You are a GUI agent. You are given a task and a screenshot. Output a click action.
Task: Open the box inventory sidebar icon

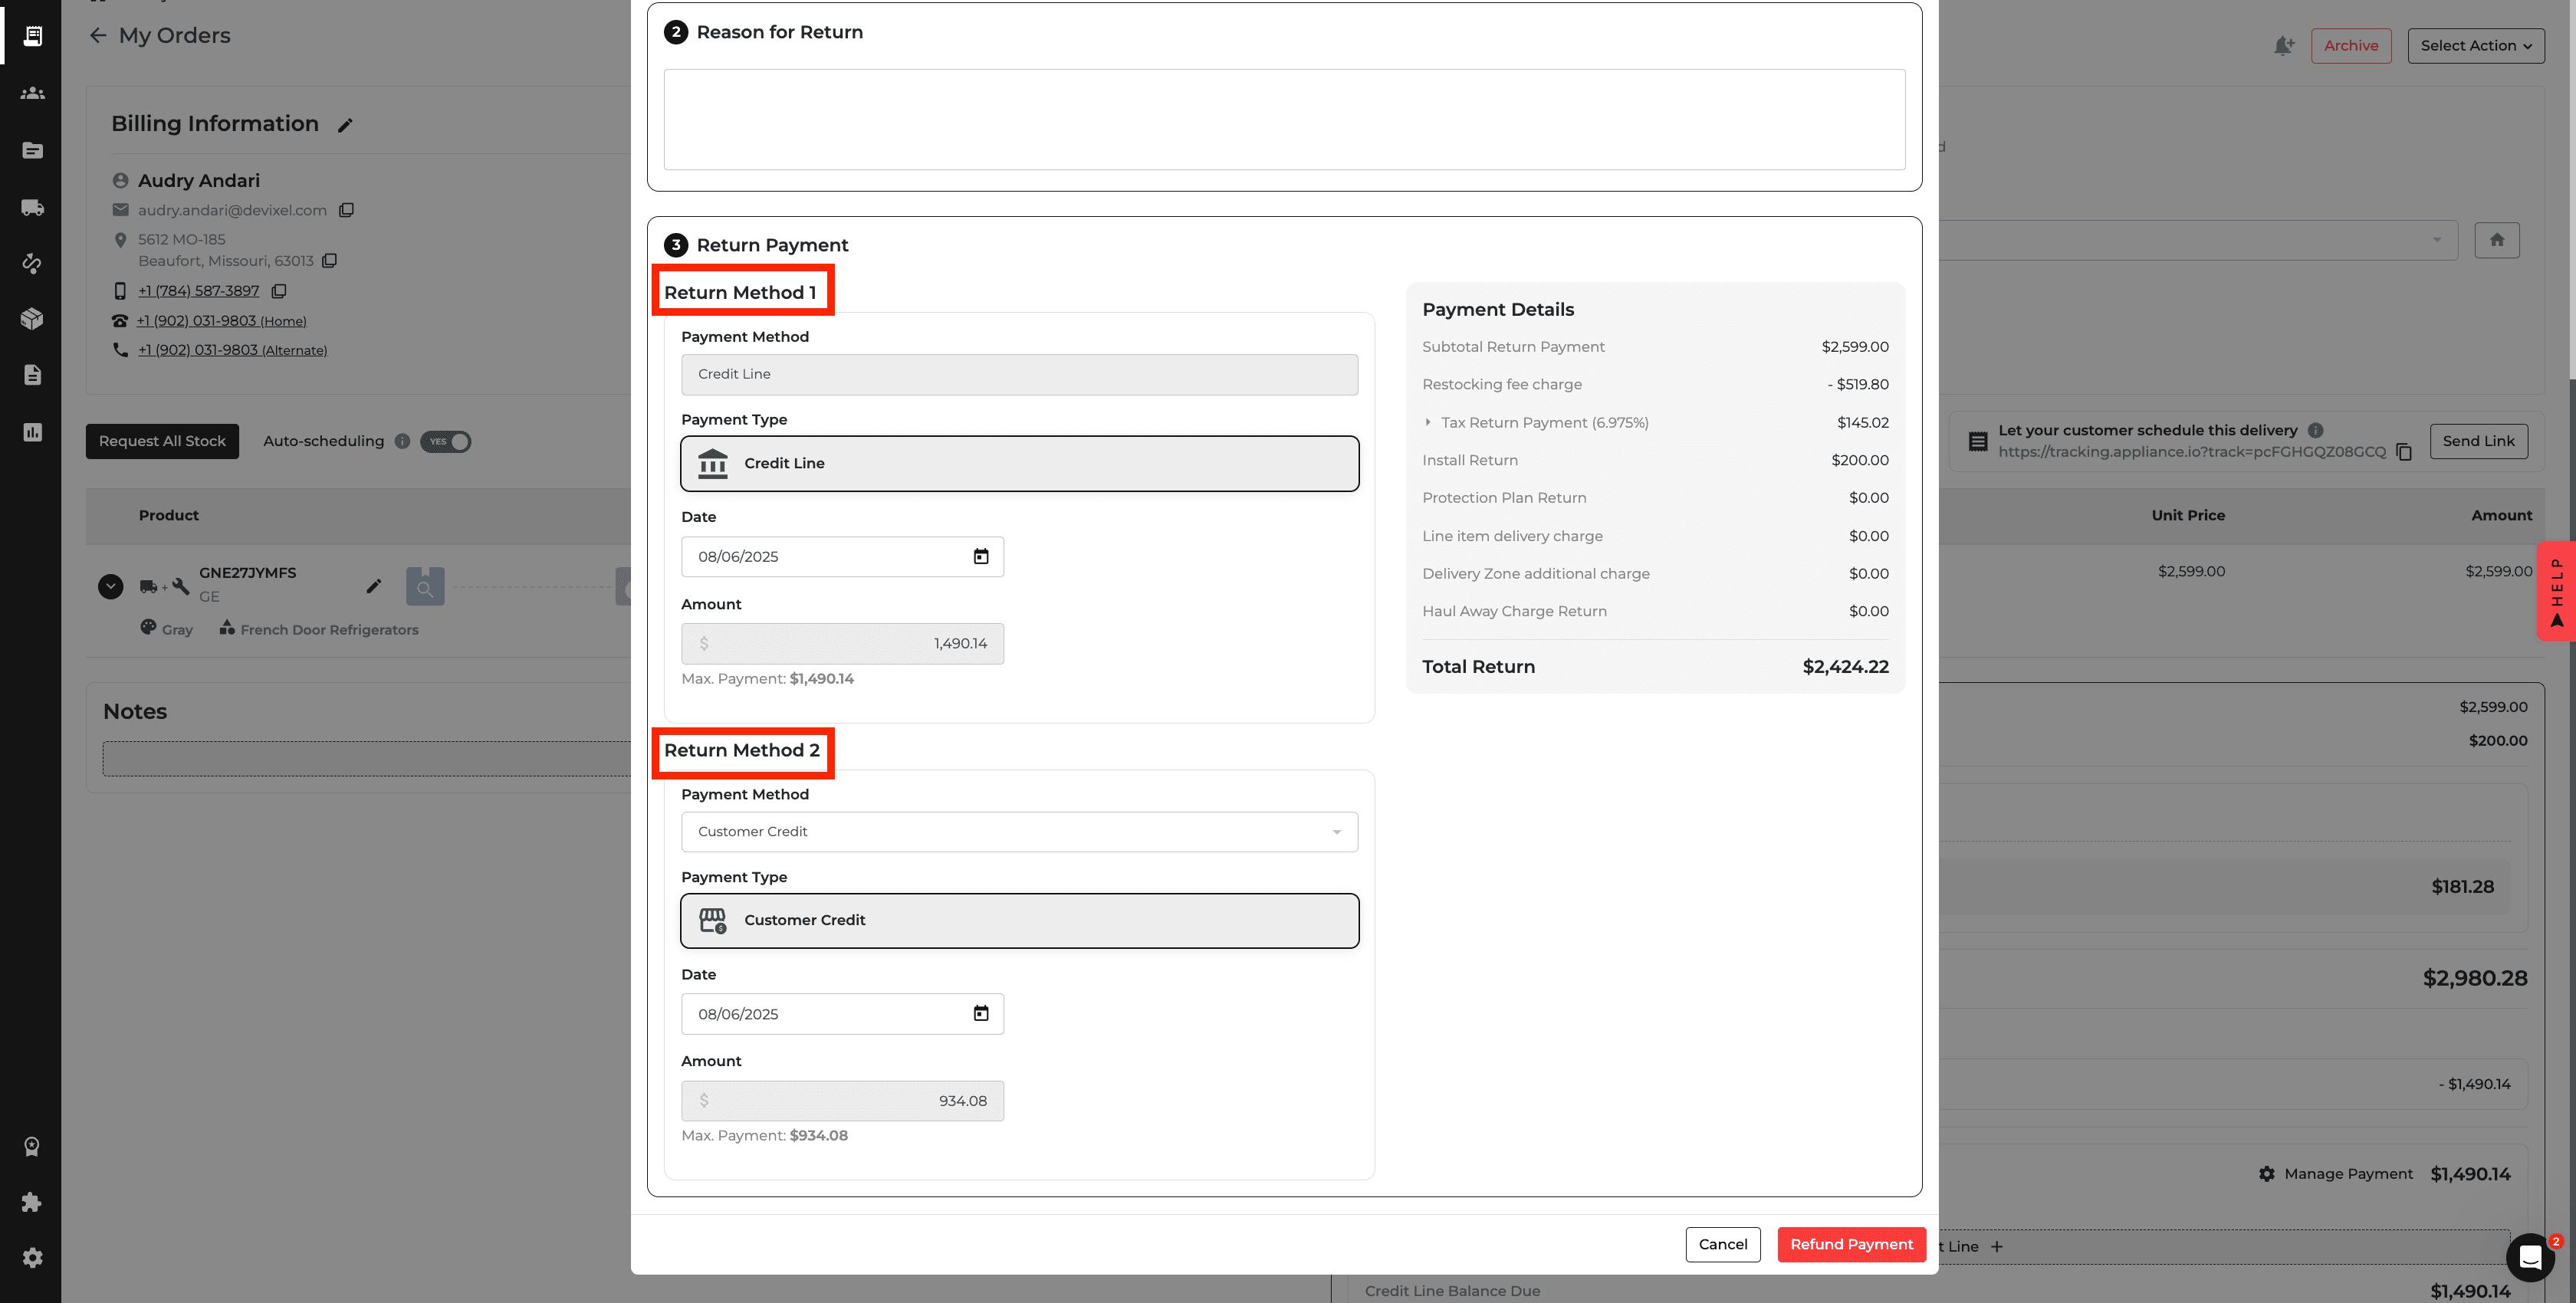pyautogui.click(x=32, y=319)
